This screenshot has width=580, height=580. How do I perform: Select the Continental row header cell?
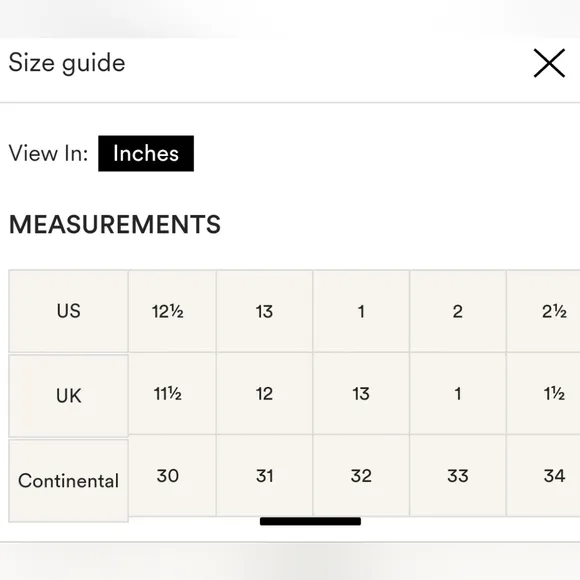68,481
